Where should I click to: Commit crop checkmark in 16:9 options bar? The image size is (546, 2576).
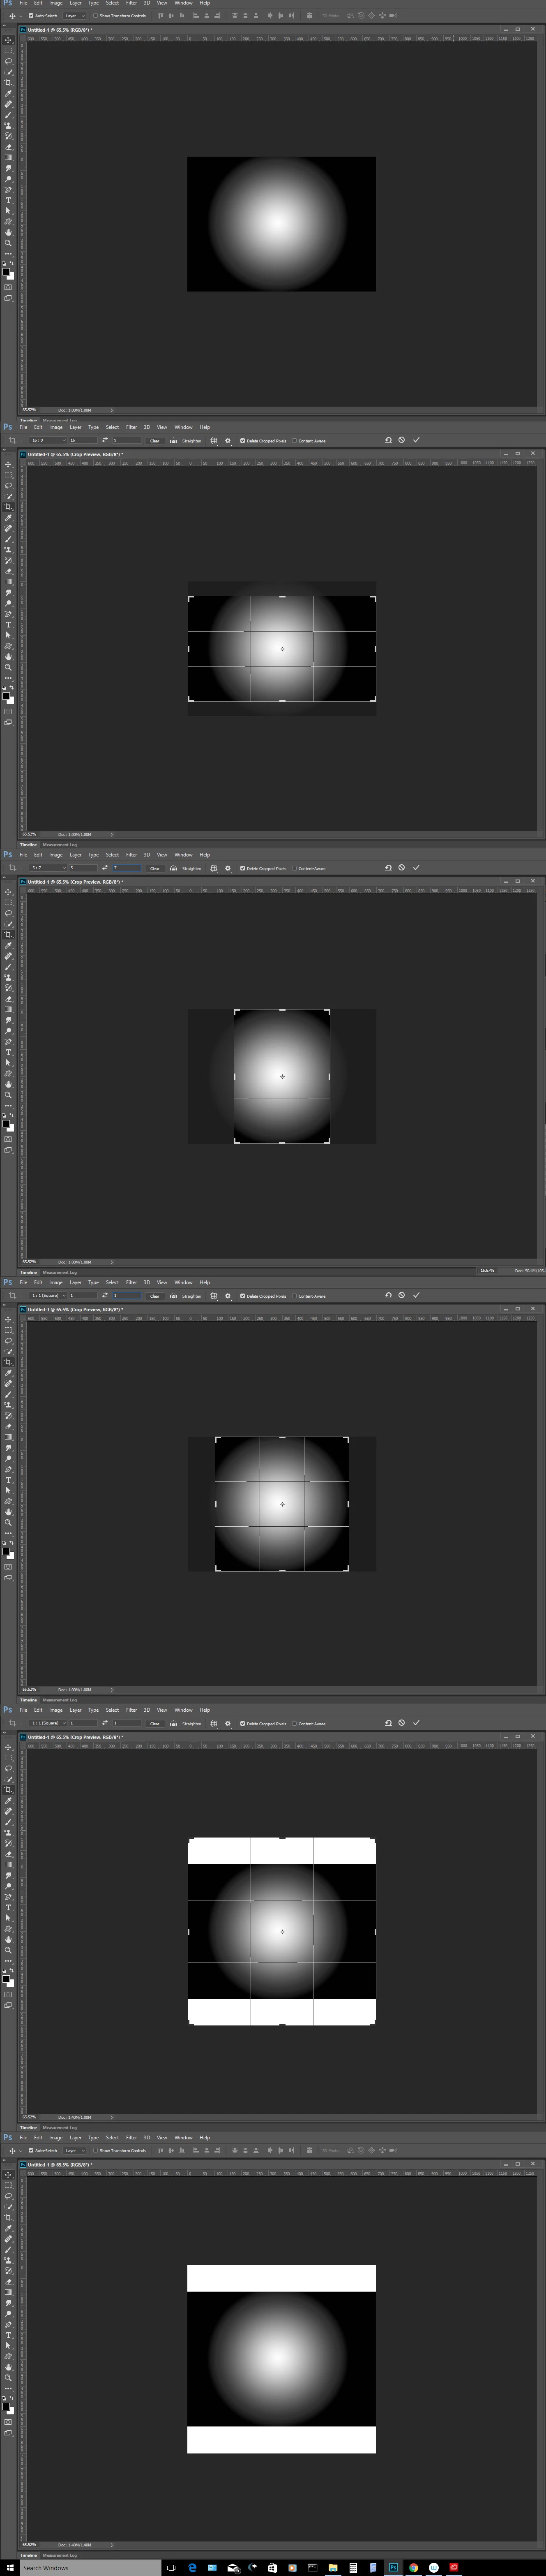coord(416,440)
